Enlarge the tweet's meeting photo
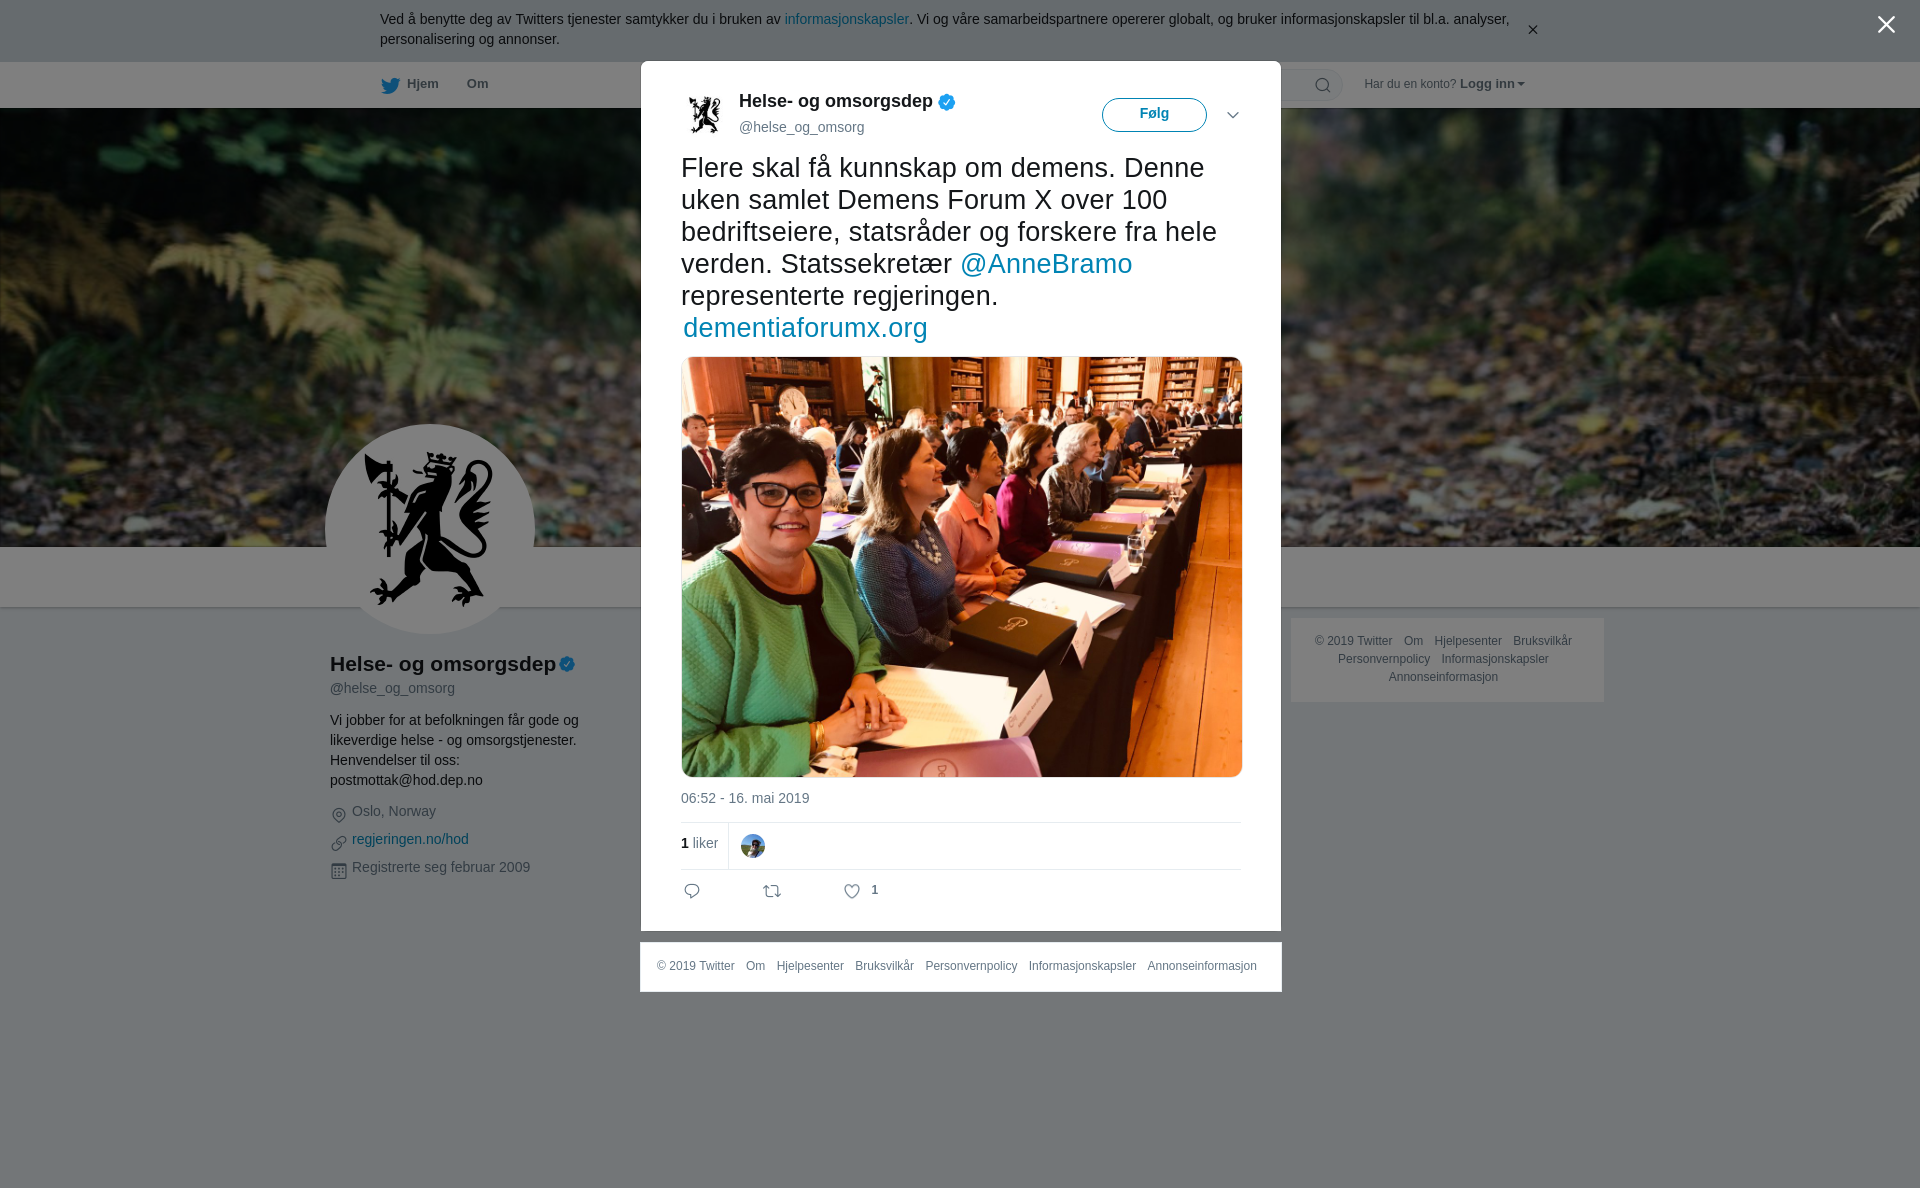 [961, 567]
